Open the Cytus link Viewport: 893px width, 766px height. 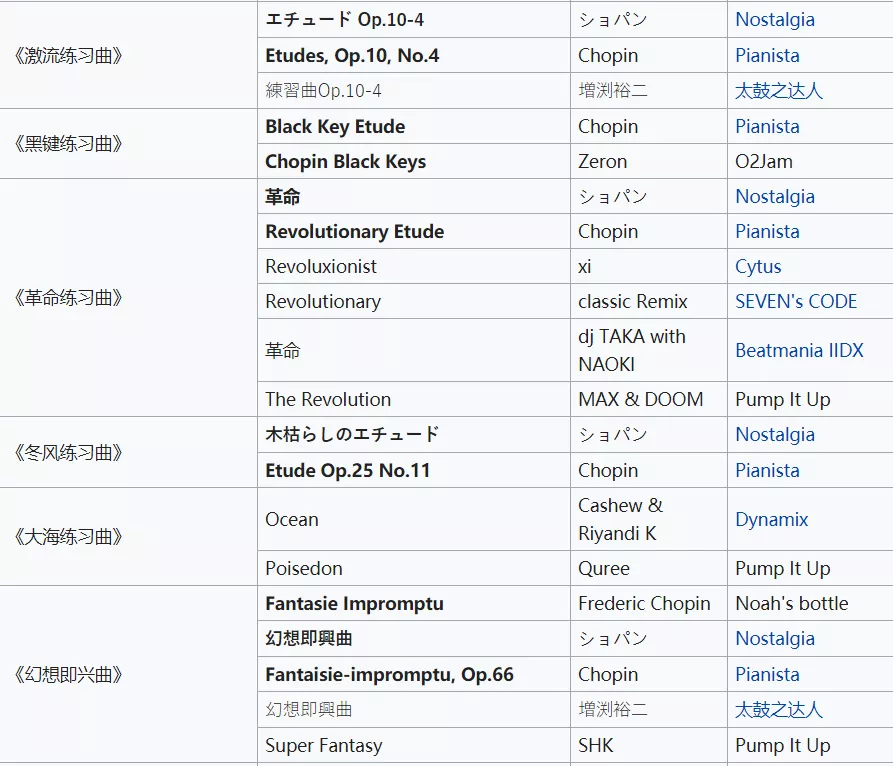point(758,267)
